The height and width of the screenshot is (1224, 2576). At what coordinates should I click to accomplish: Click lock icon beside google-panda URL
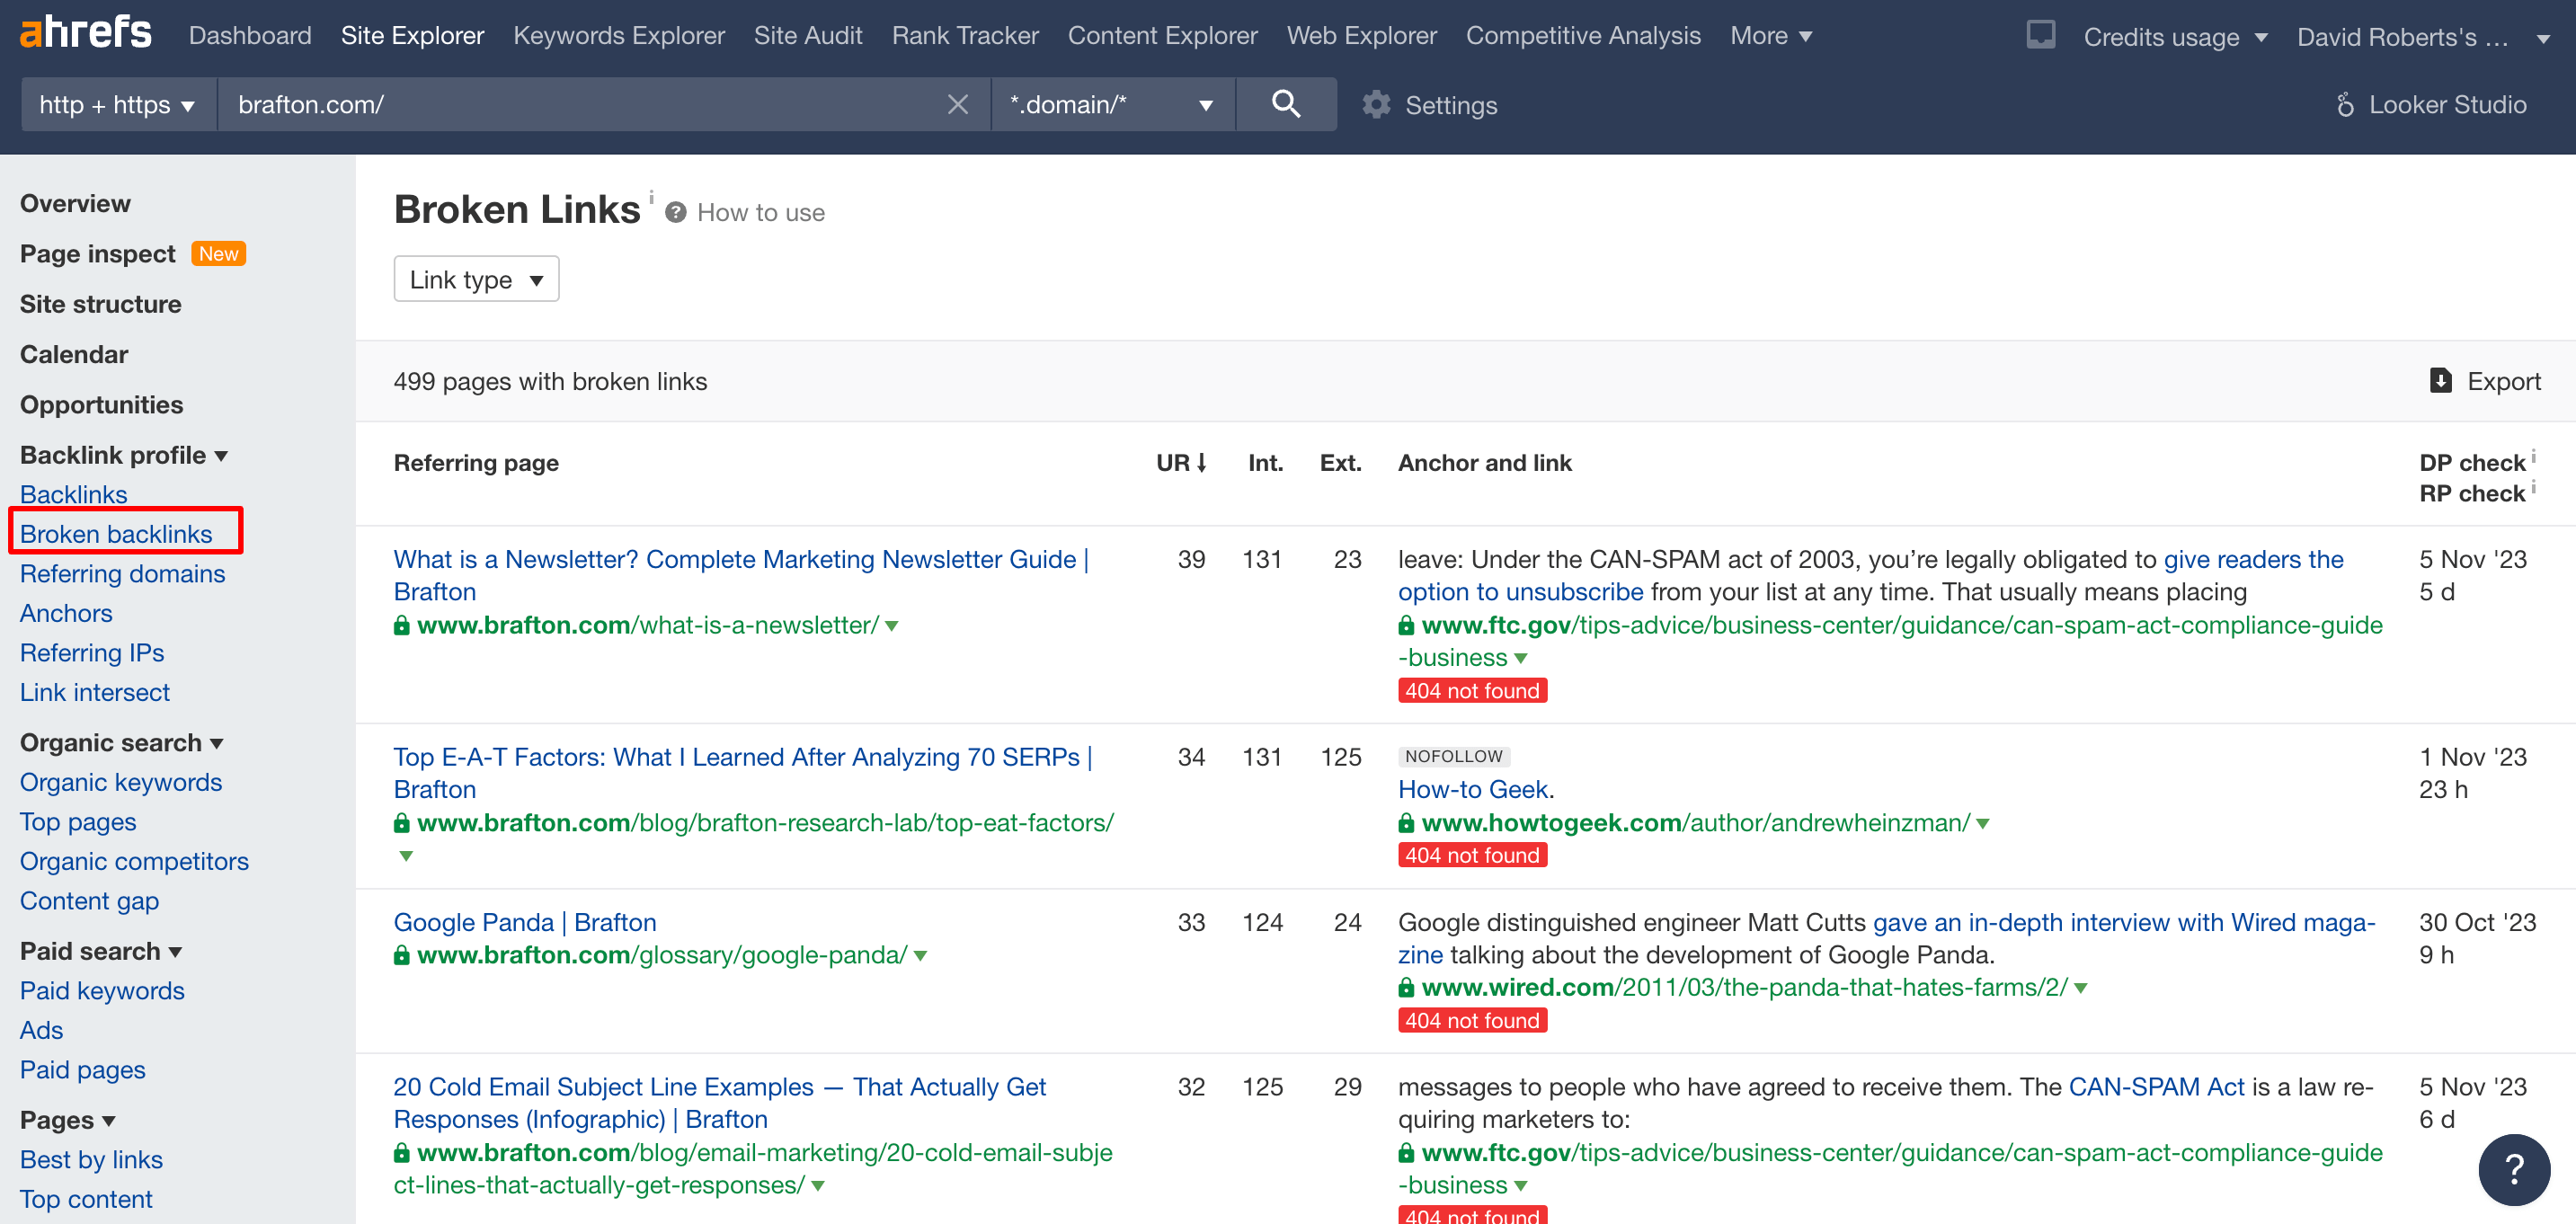402,955
